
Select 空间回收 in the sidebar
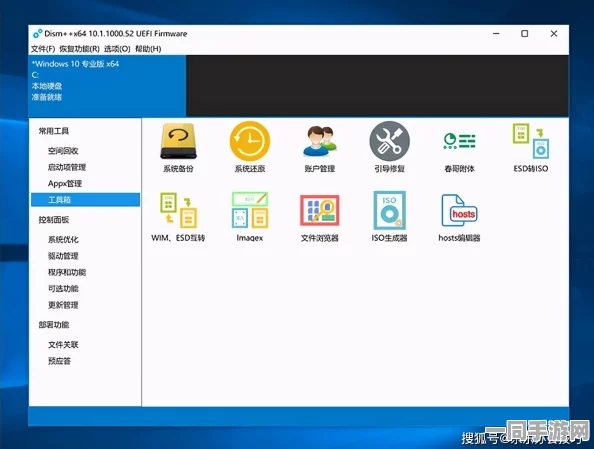coord(63,151)
